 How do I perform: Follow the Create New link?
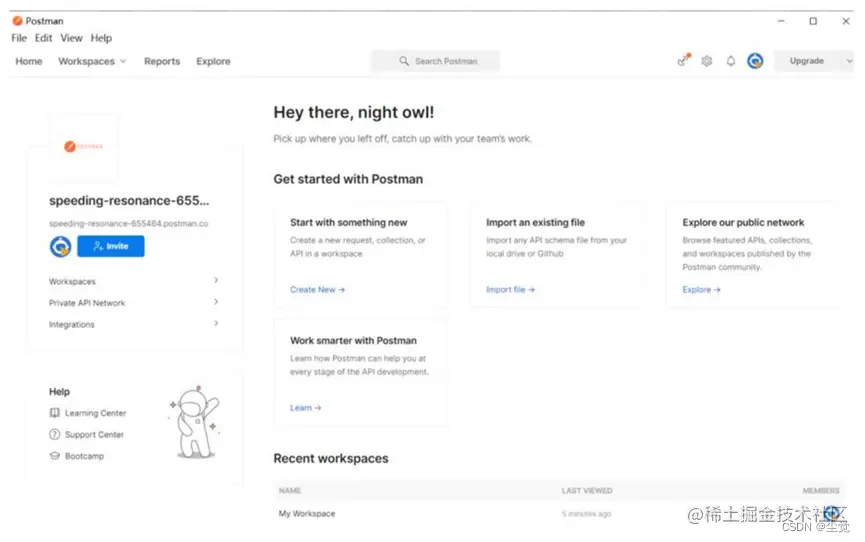[317, 289]
